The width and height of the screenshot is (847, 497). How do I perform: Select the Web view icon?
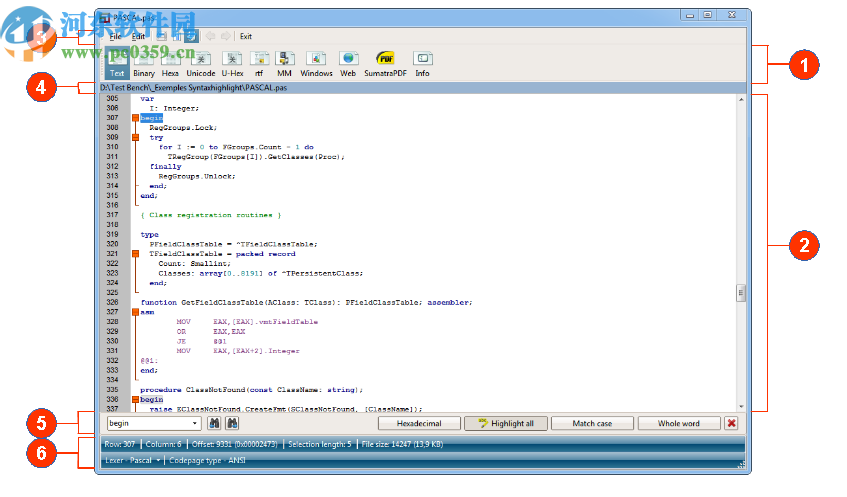tap(348, 64)
